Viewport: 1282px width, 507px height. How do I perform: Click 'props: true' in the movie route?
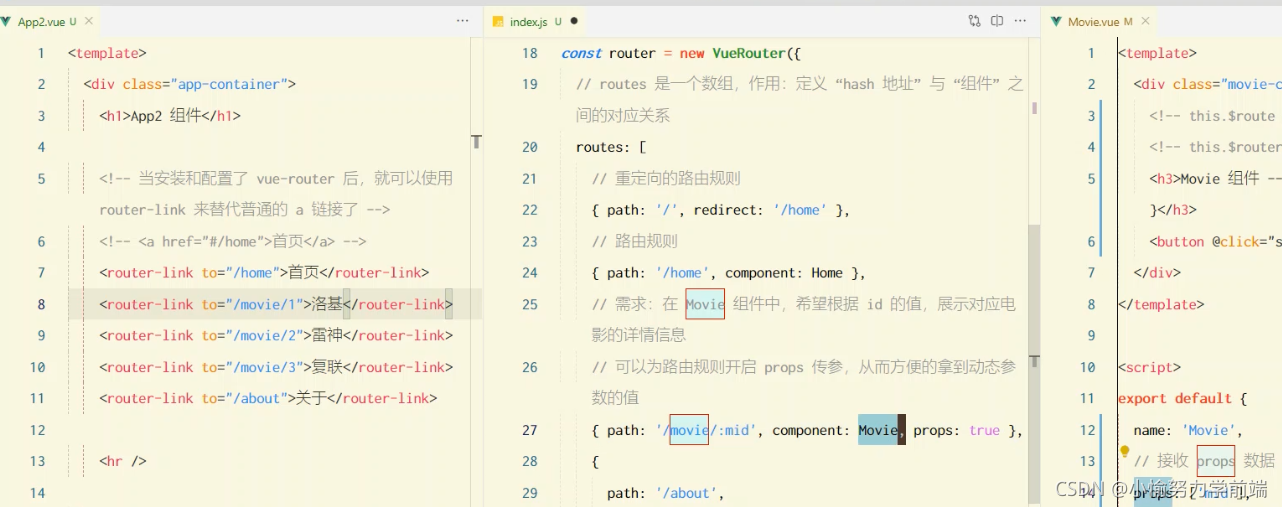[957, 430]
